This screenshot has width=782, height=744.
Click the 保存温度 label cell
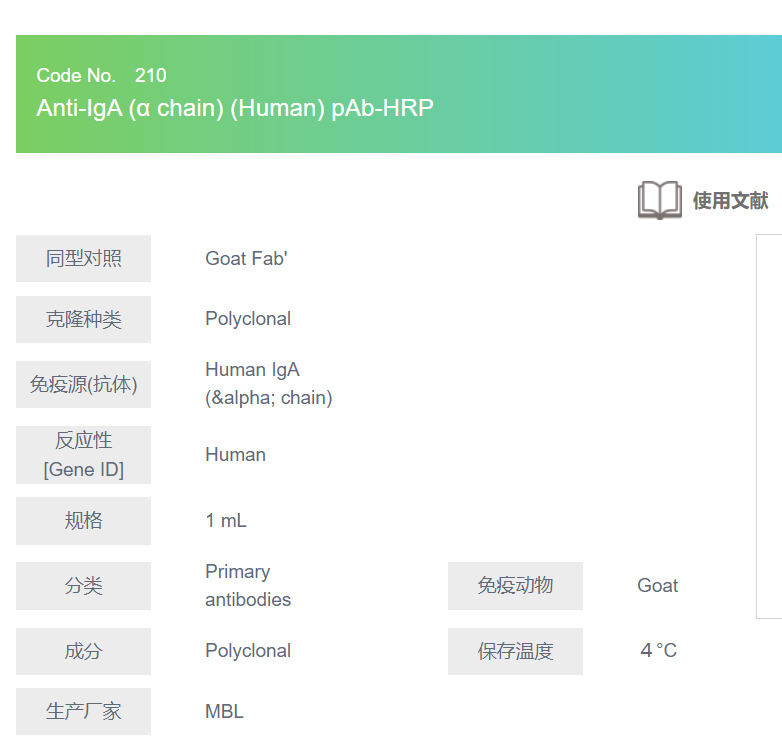coord(515,651)
